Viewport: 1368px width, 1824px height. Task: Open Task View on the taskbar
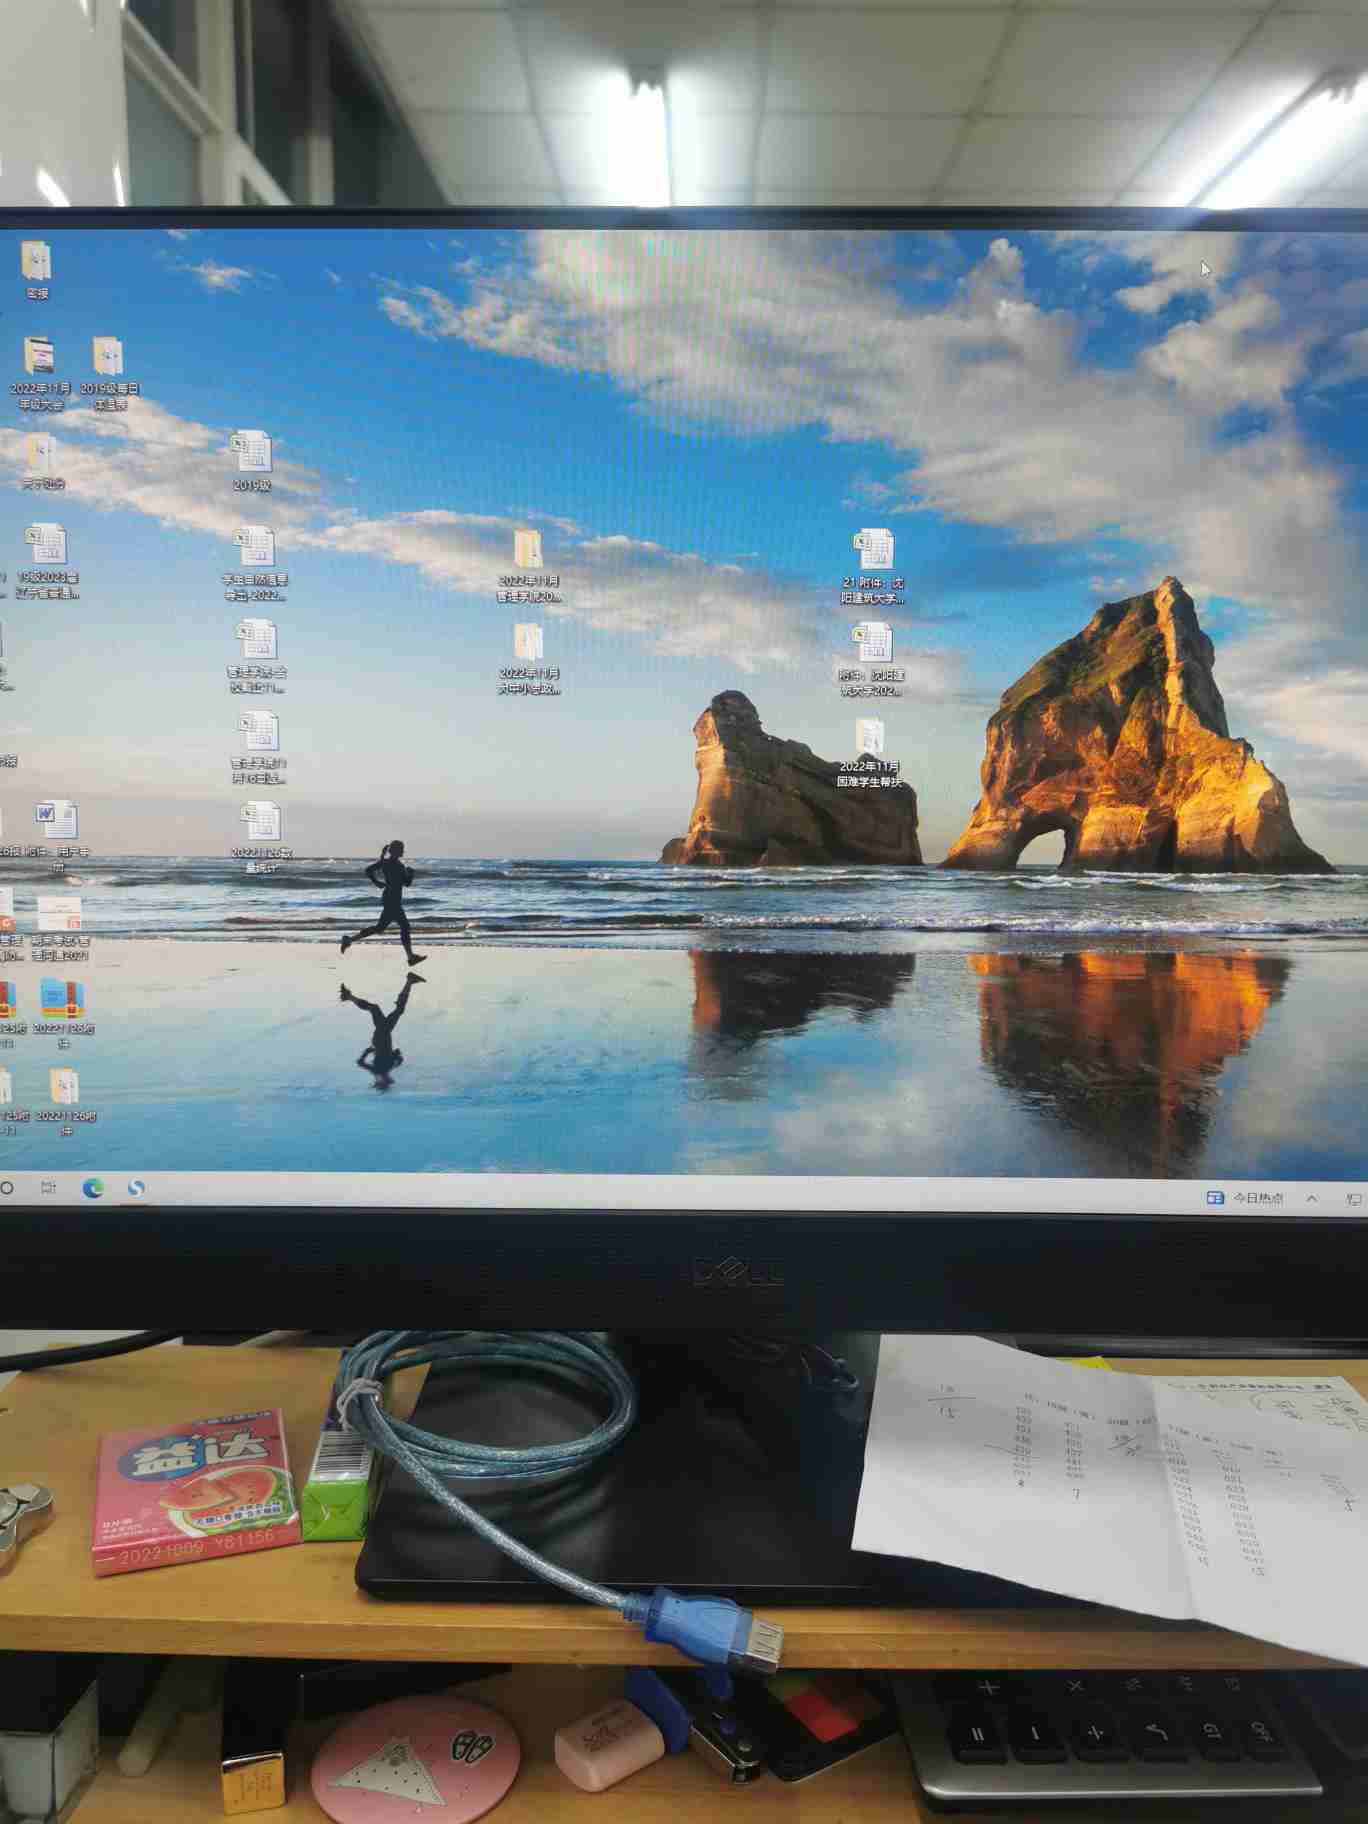click(x=48, y=1187)
